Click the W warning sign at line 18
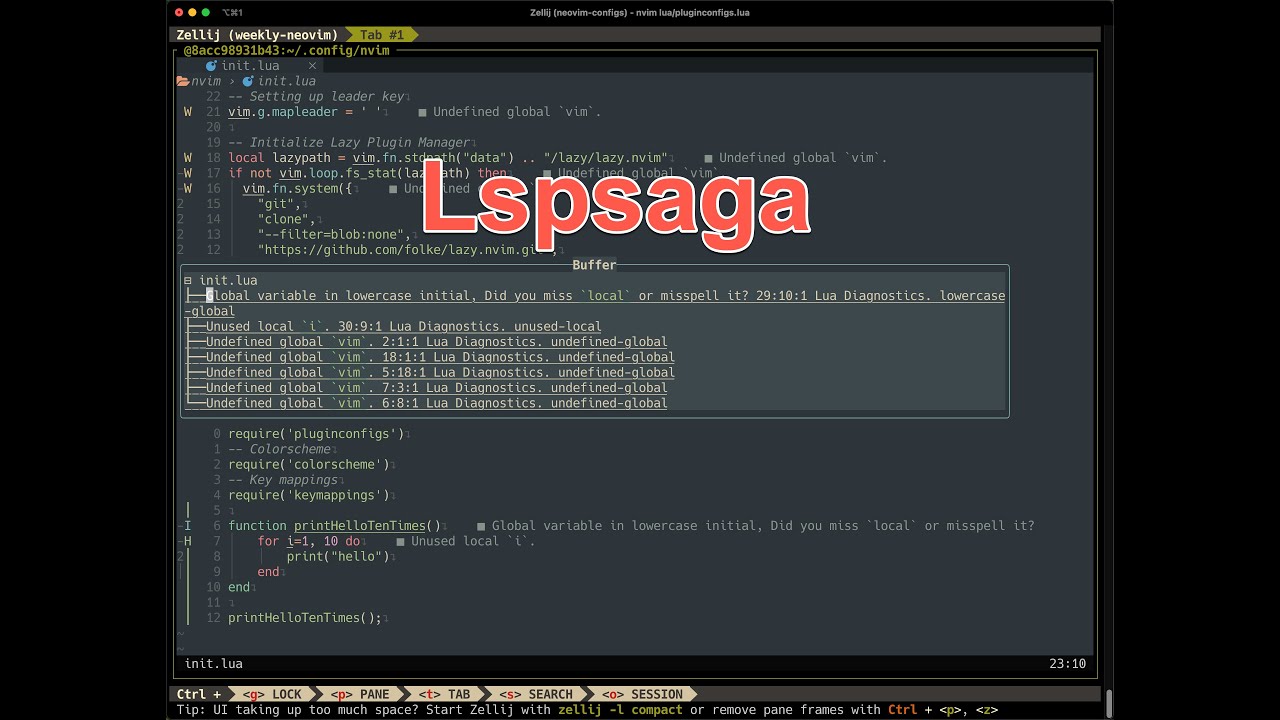This screenshot has height=720, width=1280. [188, 158]
